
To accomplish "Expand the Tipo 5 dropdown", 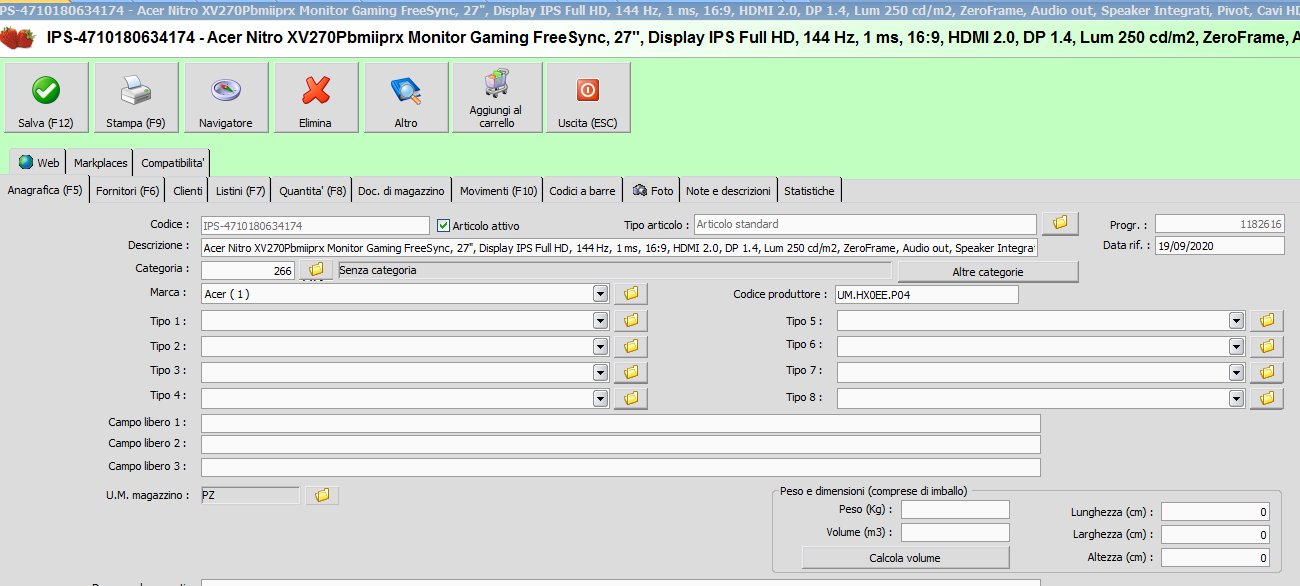I will tap(1236, 321).
